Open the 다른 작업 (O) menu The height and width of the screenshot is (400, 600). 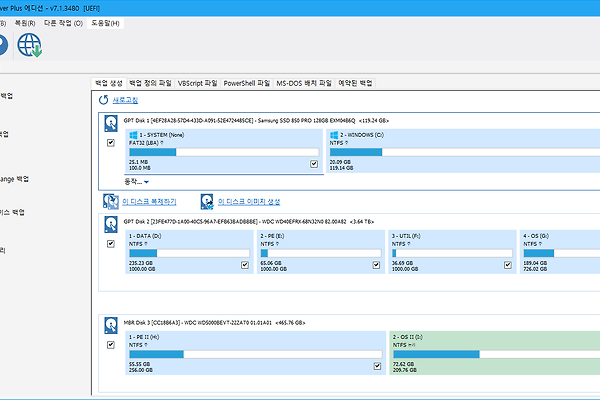click(x=64, y=22)
